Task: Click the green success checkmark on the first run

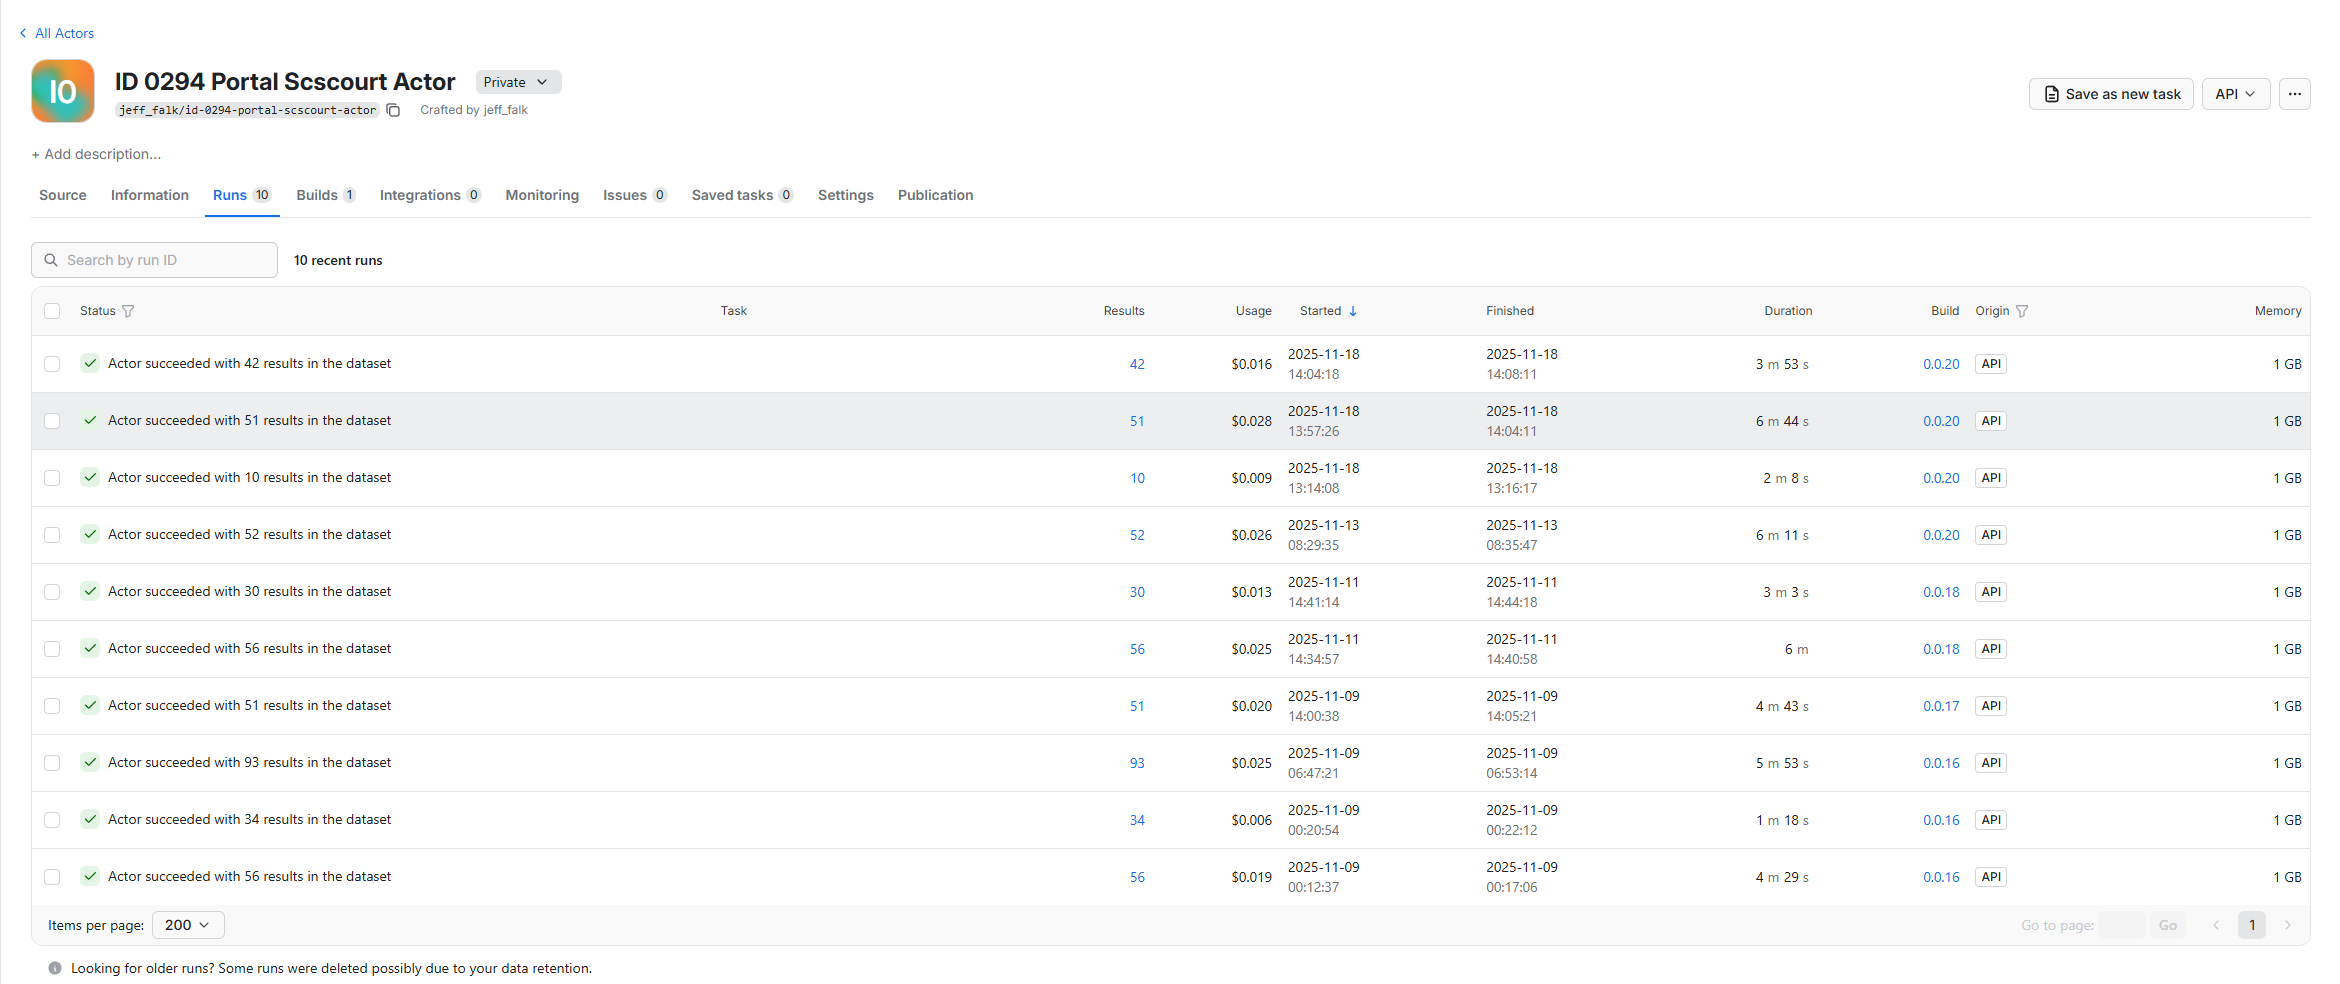Action: [x=89, y=363]
